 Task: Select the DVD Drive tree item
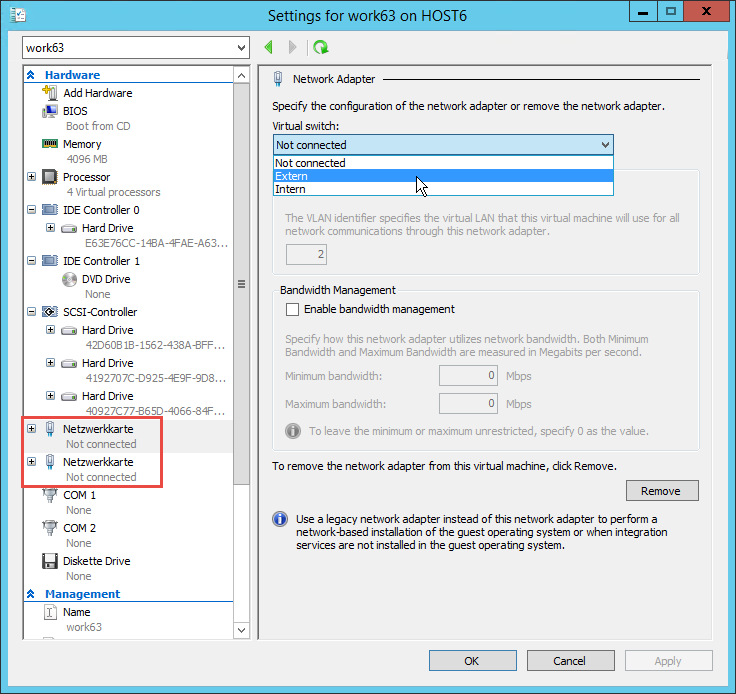[x=106, y=279]
